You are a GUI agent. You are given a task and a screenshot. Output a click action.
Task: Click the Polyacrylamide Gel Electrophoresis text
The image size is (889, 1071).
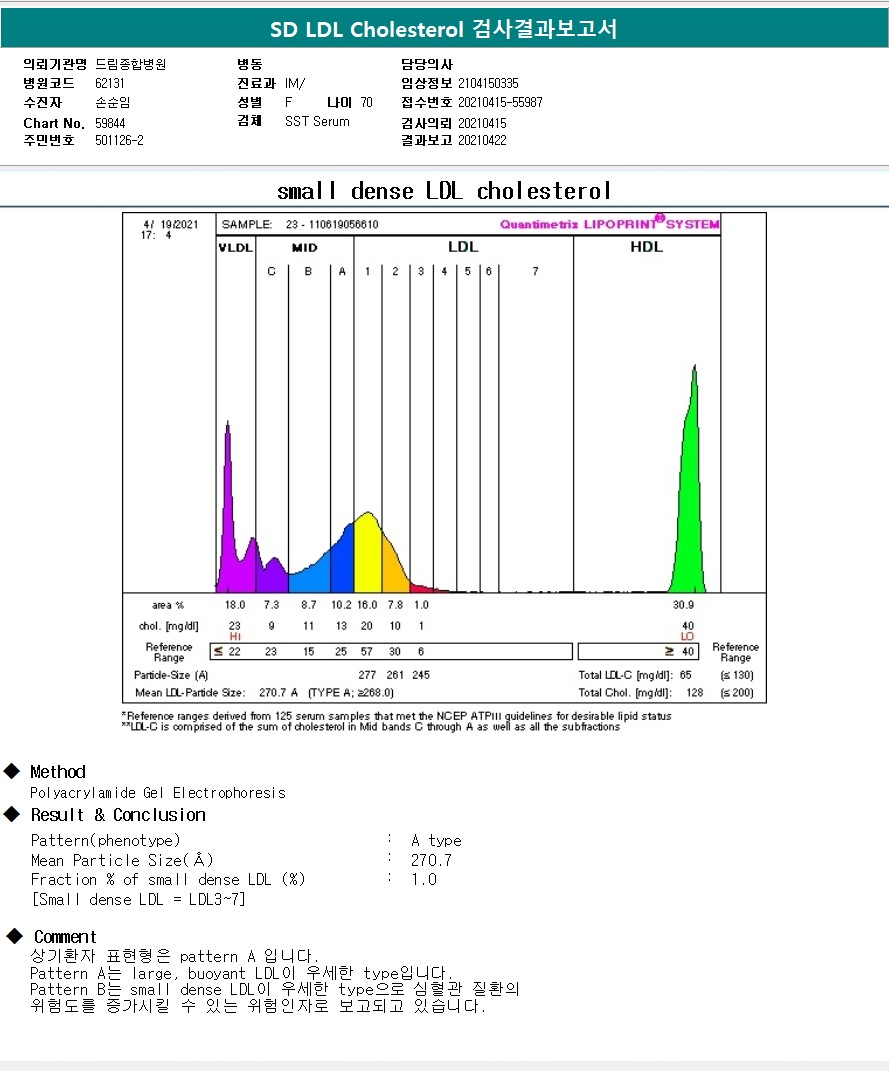158,793
